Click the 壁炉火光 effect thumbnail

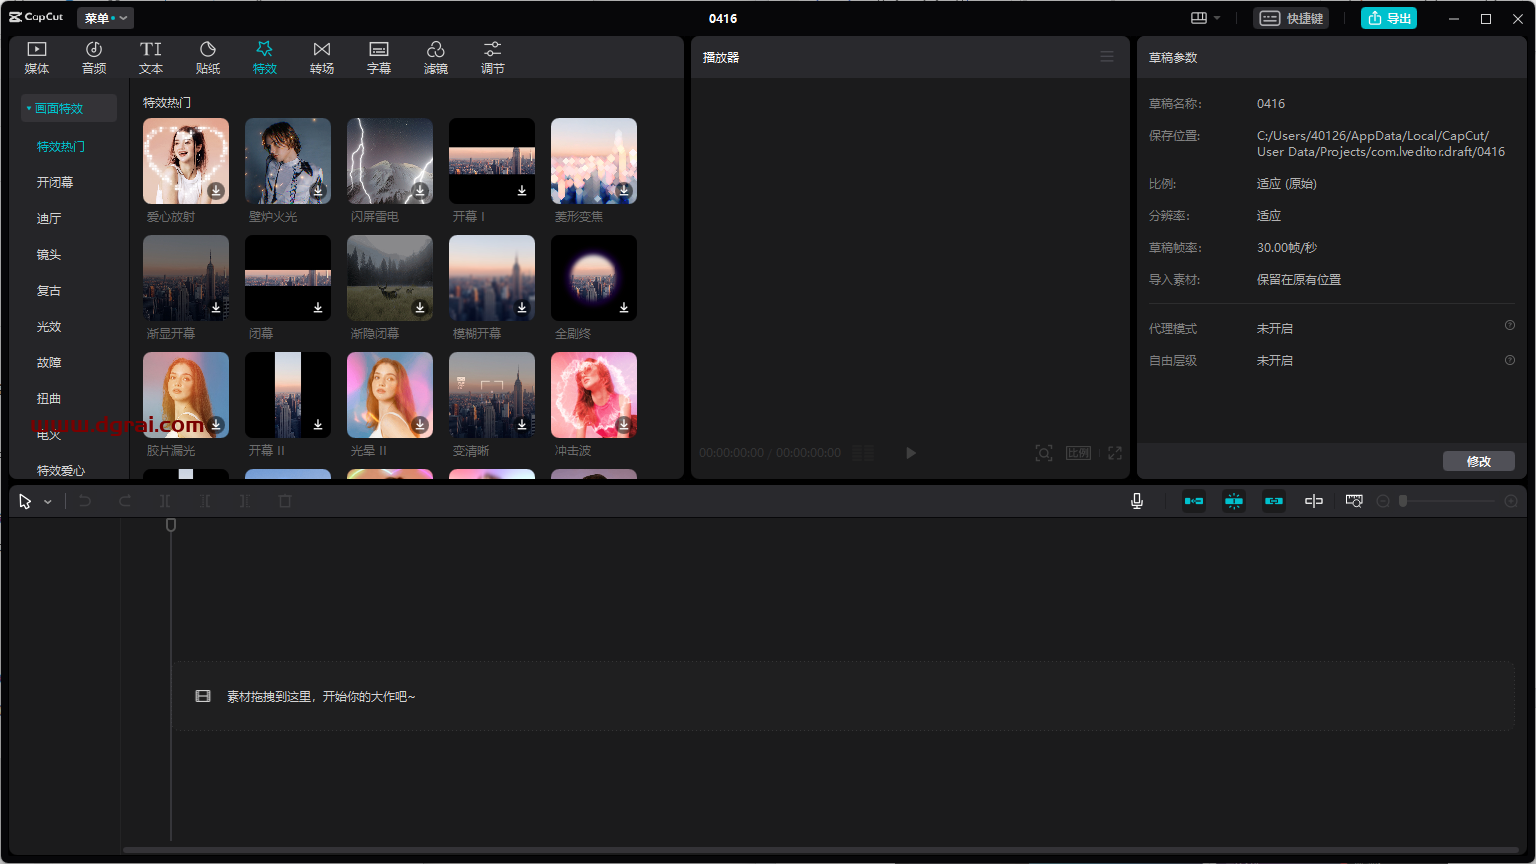click(x=288, y=161)
